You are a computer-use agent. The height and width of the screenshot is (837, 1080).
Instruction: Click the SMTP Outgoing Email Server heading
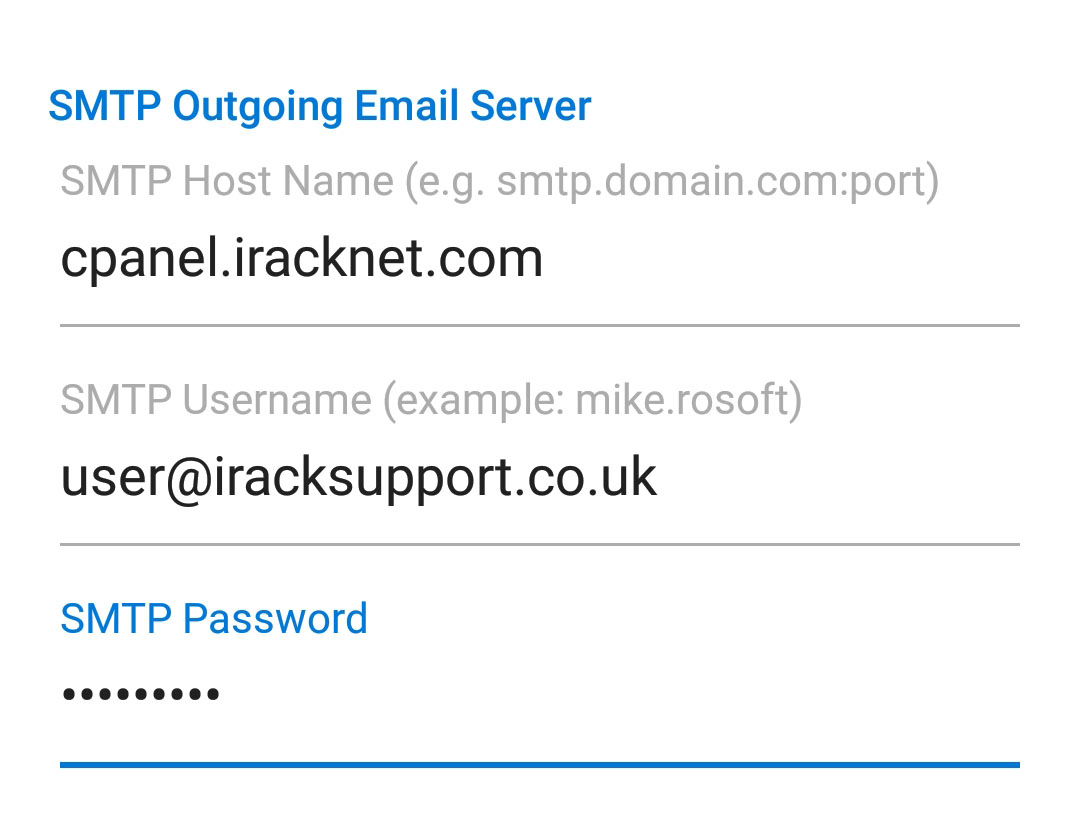[x=320, y=106]
